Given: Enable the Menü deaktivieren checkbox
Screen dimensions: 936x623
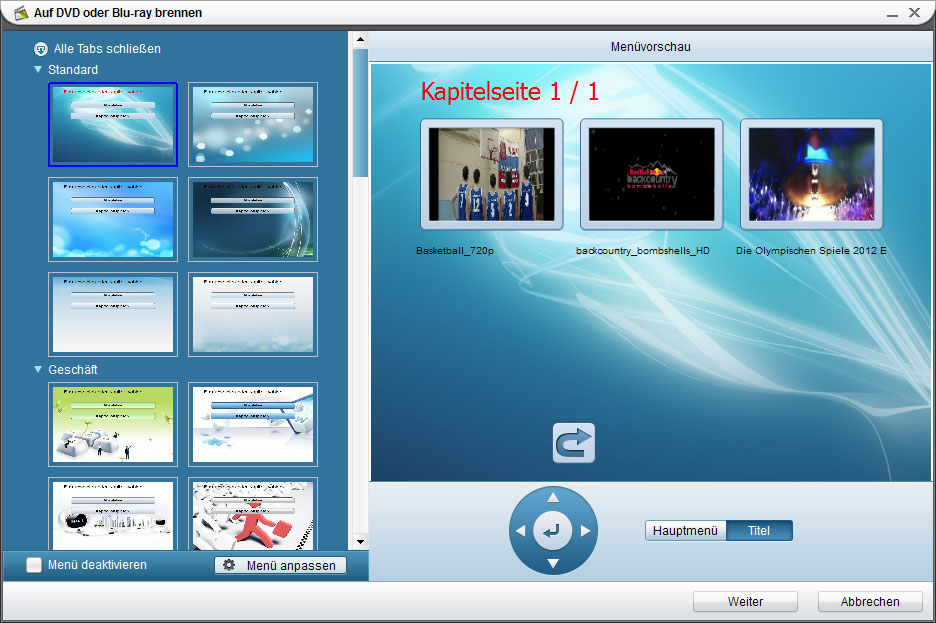Looking at the screenshot, I should coord(34,565).
